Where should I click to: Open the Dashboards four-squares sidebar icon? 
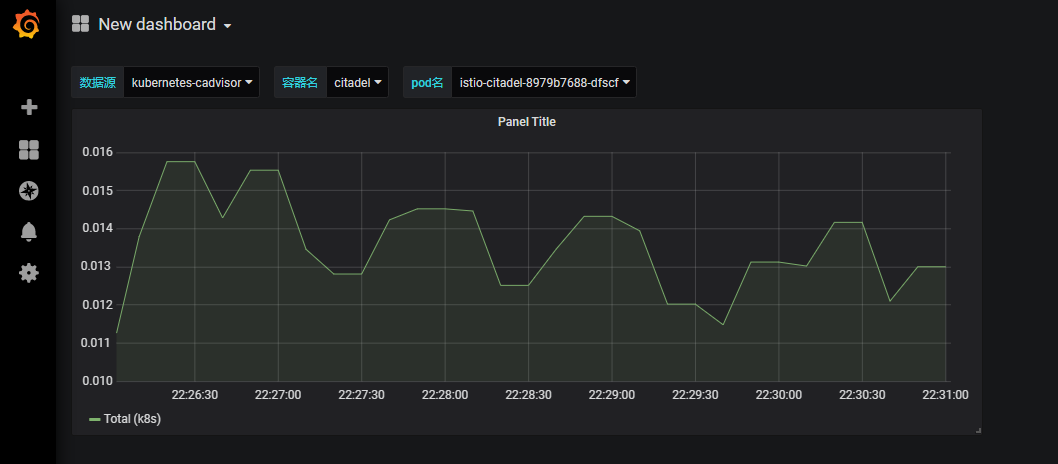click(x=29, y=150)
